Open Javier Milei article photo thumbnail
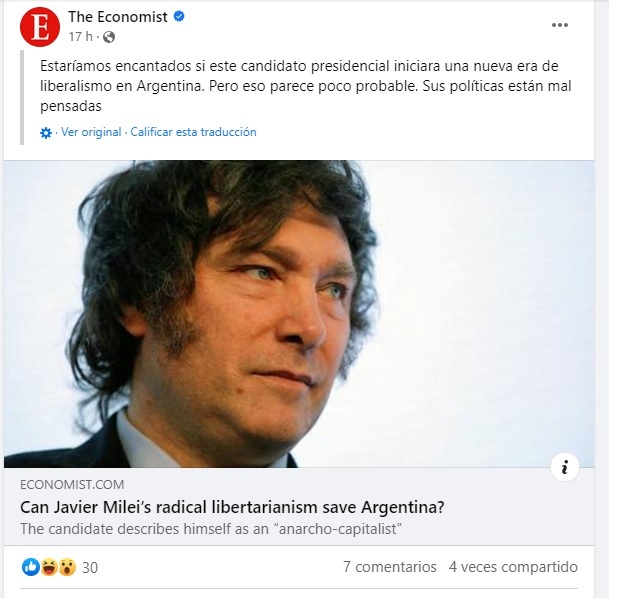 [299, 314]
